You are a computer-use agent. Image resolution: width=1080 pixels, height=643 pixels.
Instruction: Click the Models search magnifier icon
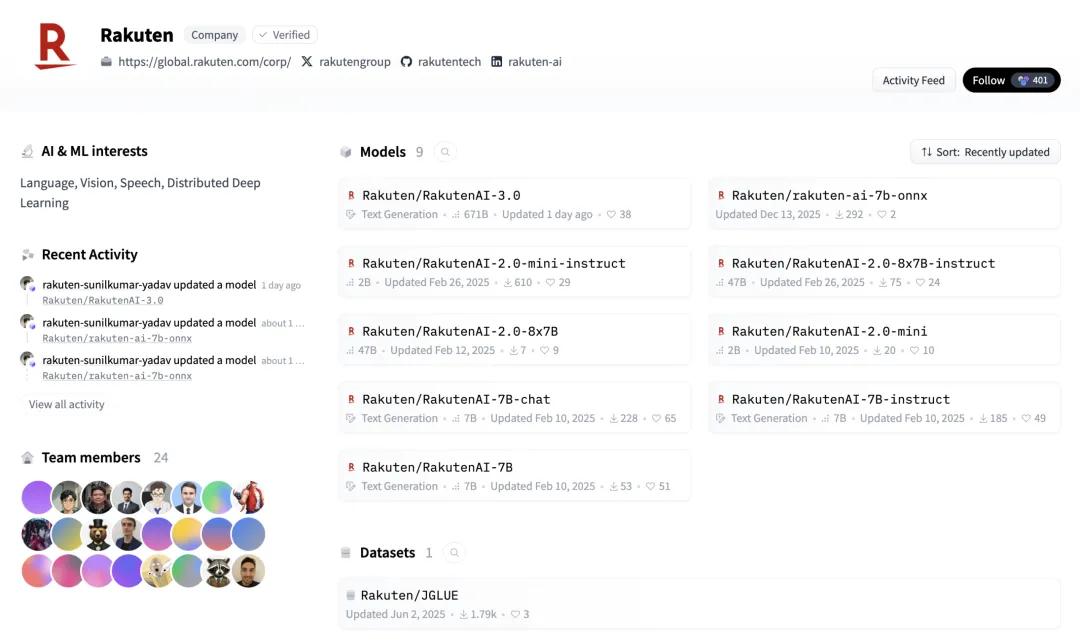[x=445, y=152]
